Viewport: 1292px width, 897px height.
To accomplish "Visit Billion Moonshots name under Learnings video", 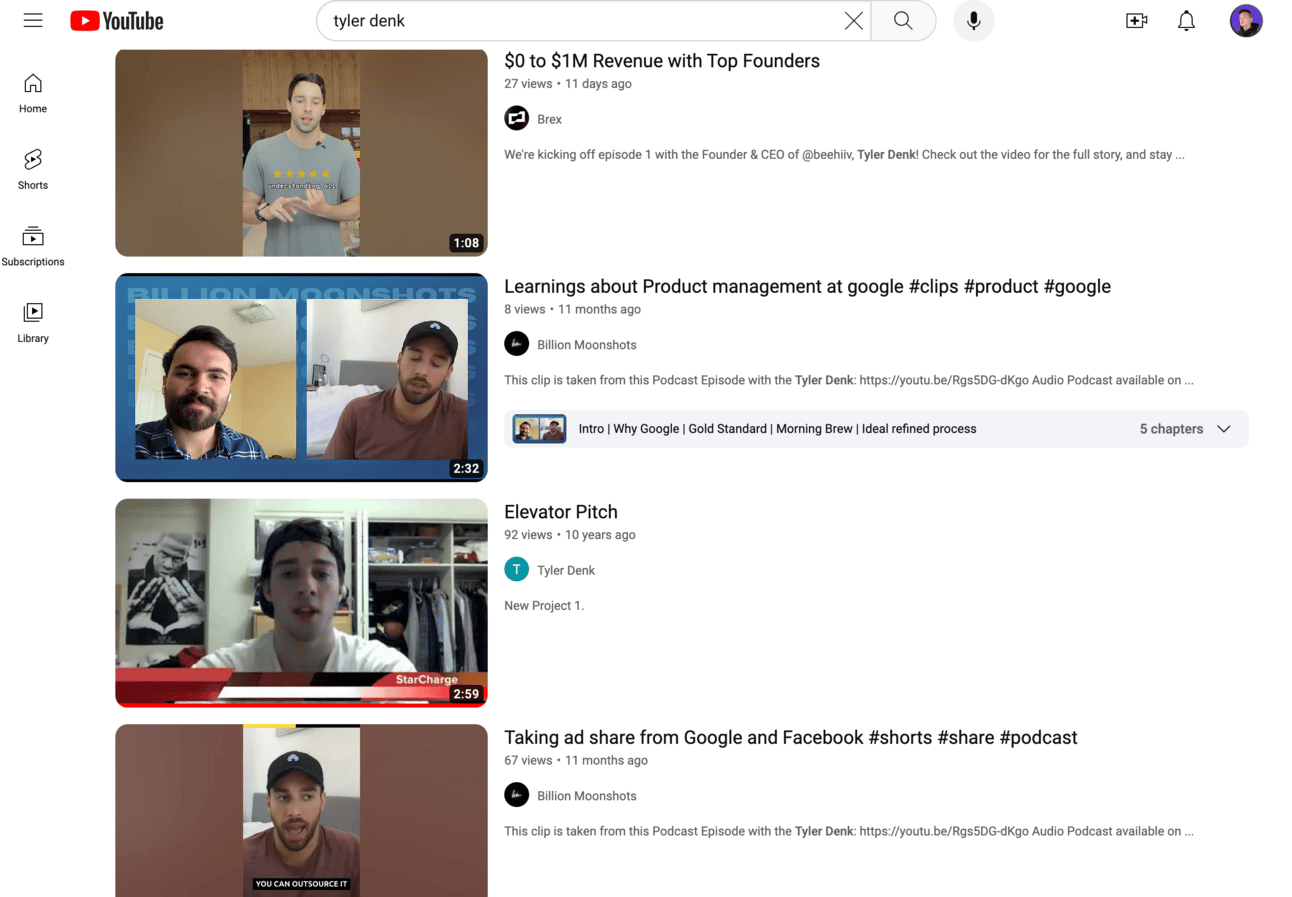I will point(587,345).
